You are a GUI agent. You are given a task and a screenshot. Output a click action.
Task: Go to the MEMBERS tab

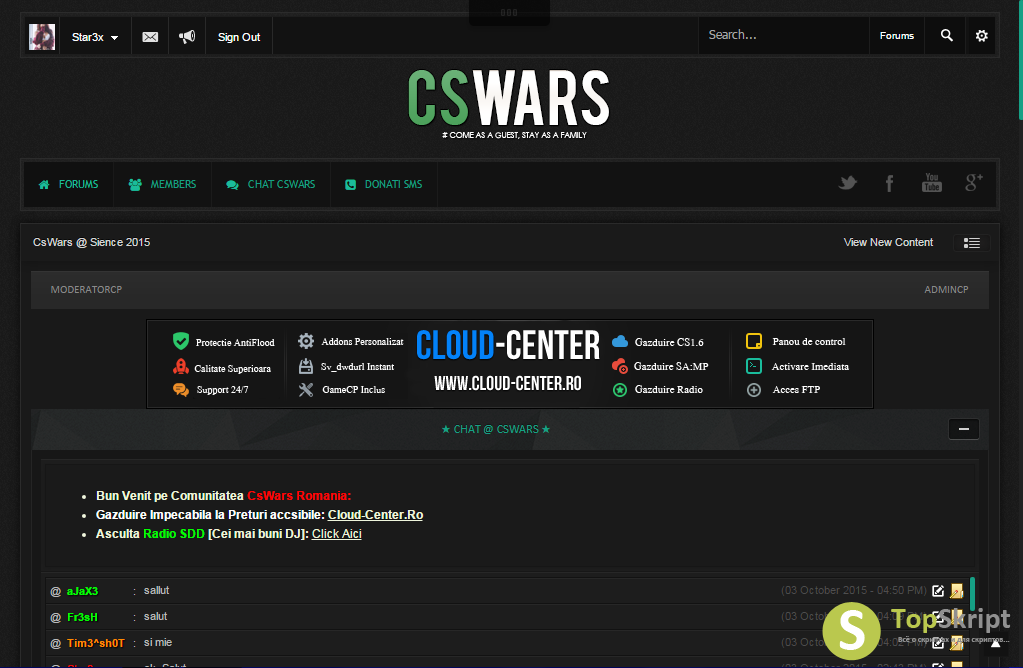tap(162, 185)
